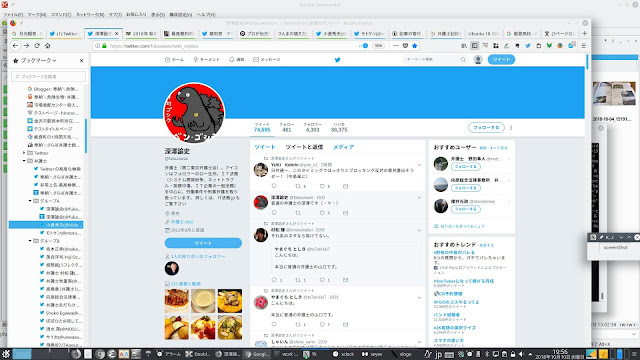Click the Firefox logo in window title bar
Viewport: 640px width, 360px height.
[x=13, y=23]
